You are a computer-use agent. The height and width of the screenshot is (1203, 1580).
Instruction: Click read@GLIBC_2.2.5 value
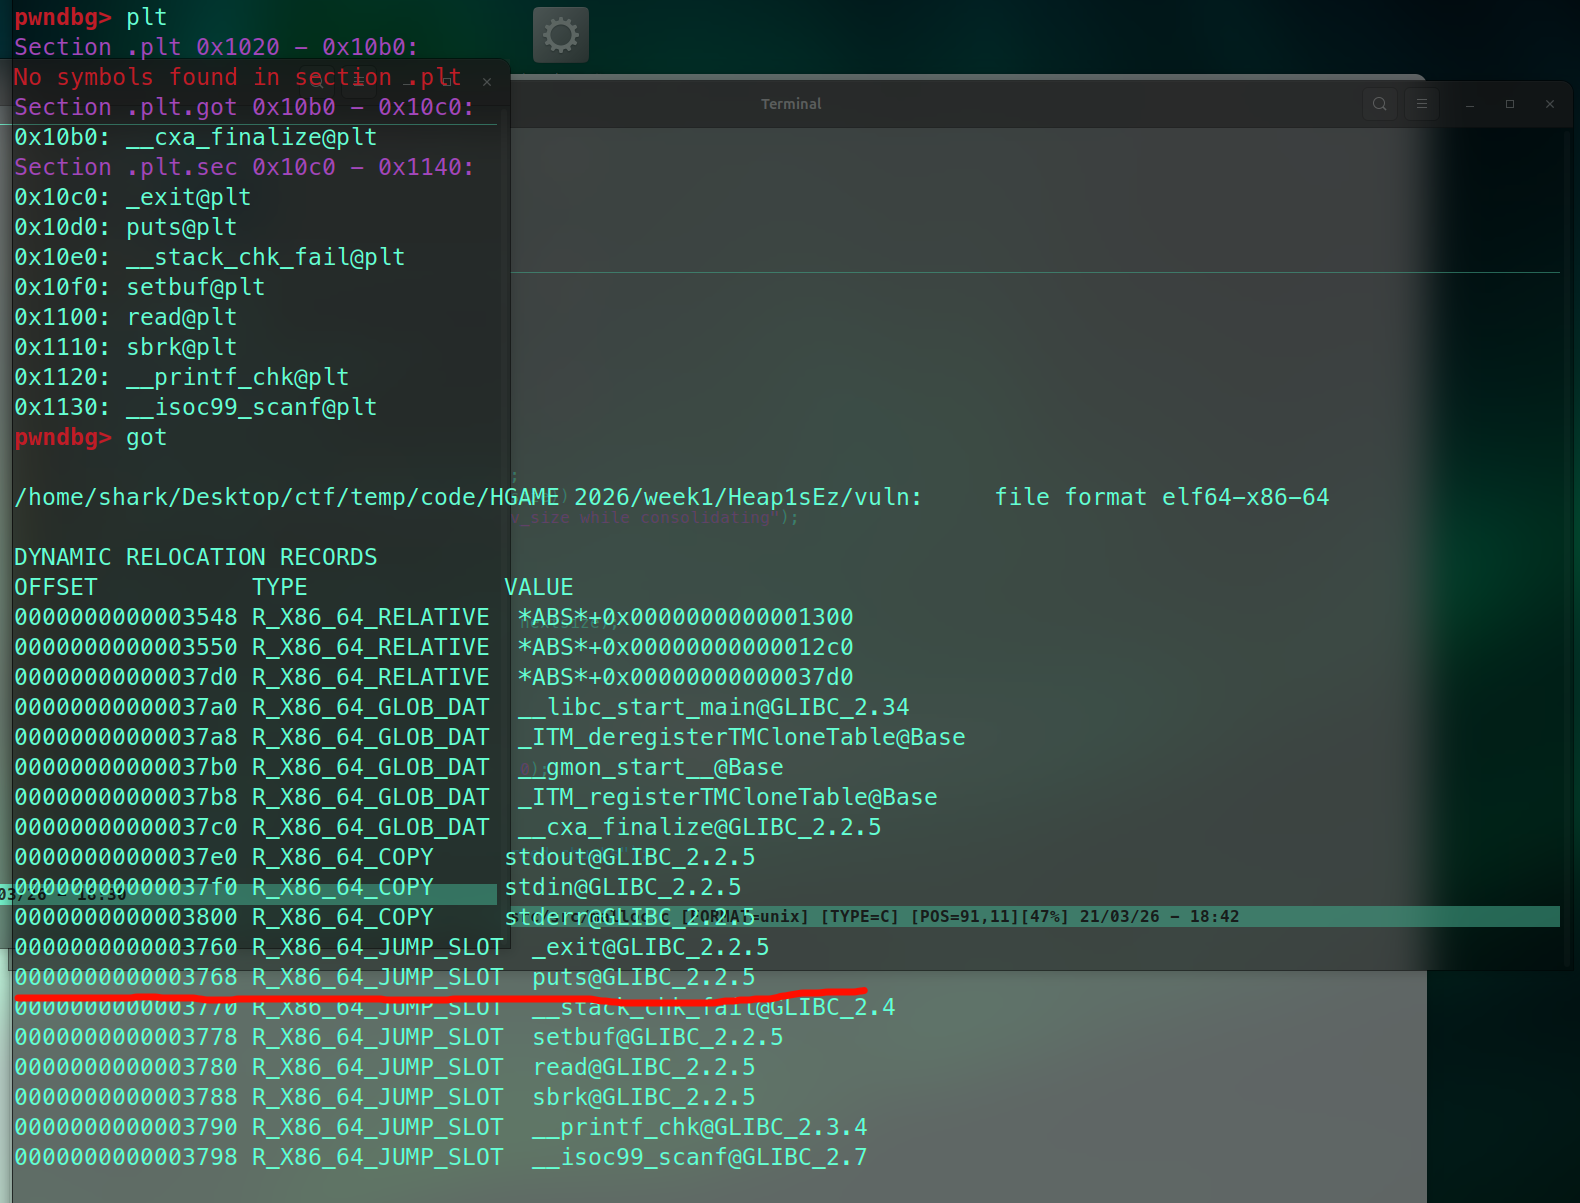pyautogui.click(x=643, y=1067)
